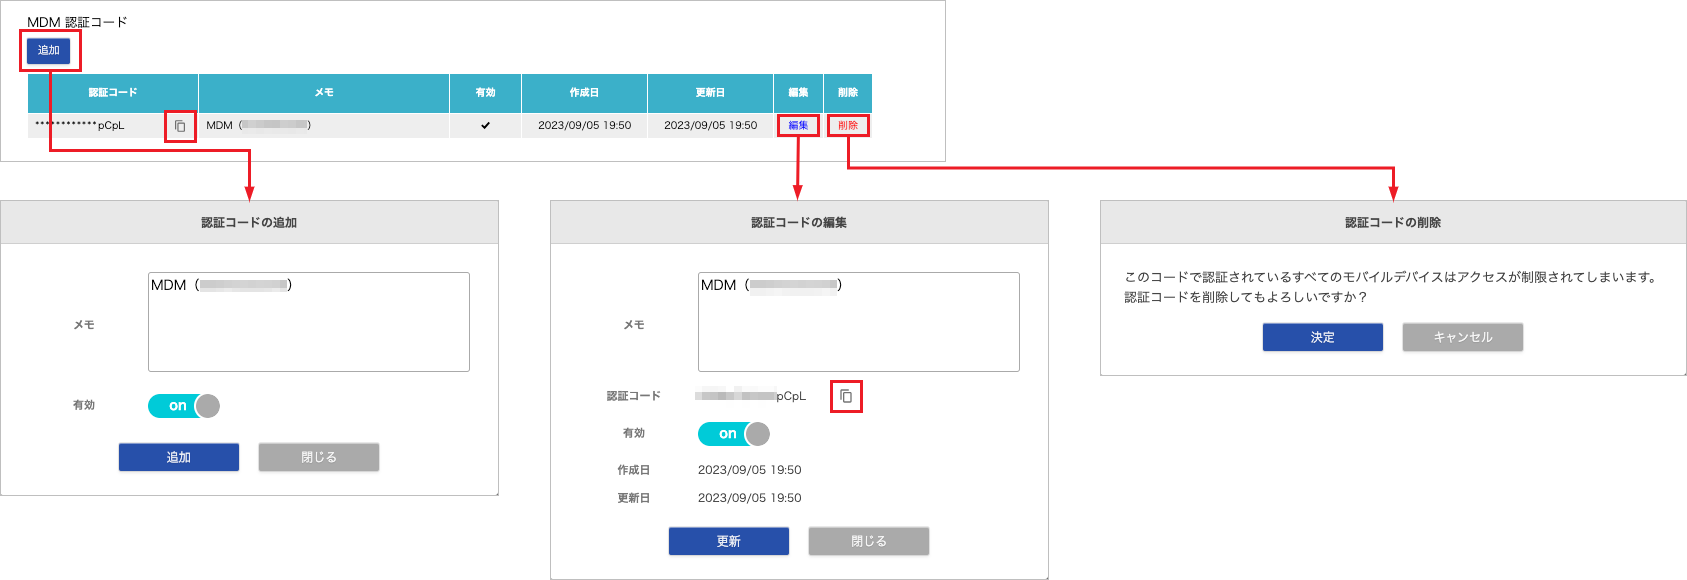Focus the メモ text area in add dialog
This screenshot has height=580, width=1687.
(x=309, y=322)
